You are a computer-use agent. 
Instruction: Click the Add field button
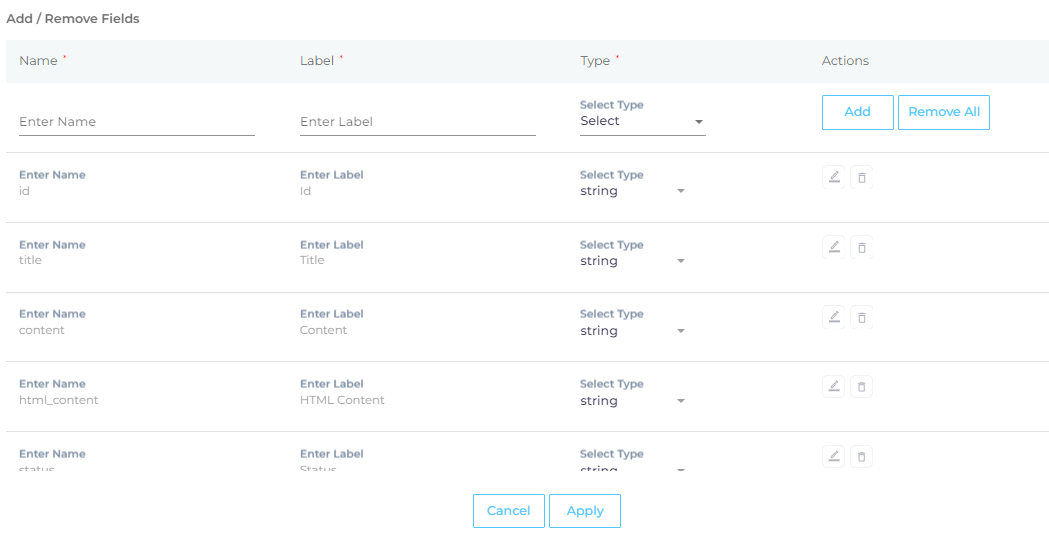[x=857, y=112]
